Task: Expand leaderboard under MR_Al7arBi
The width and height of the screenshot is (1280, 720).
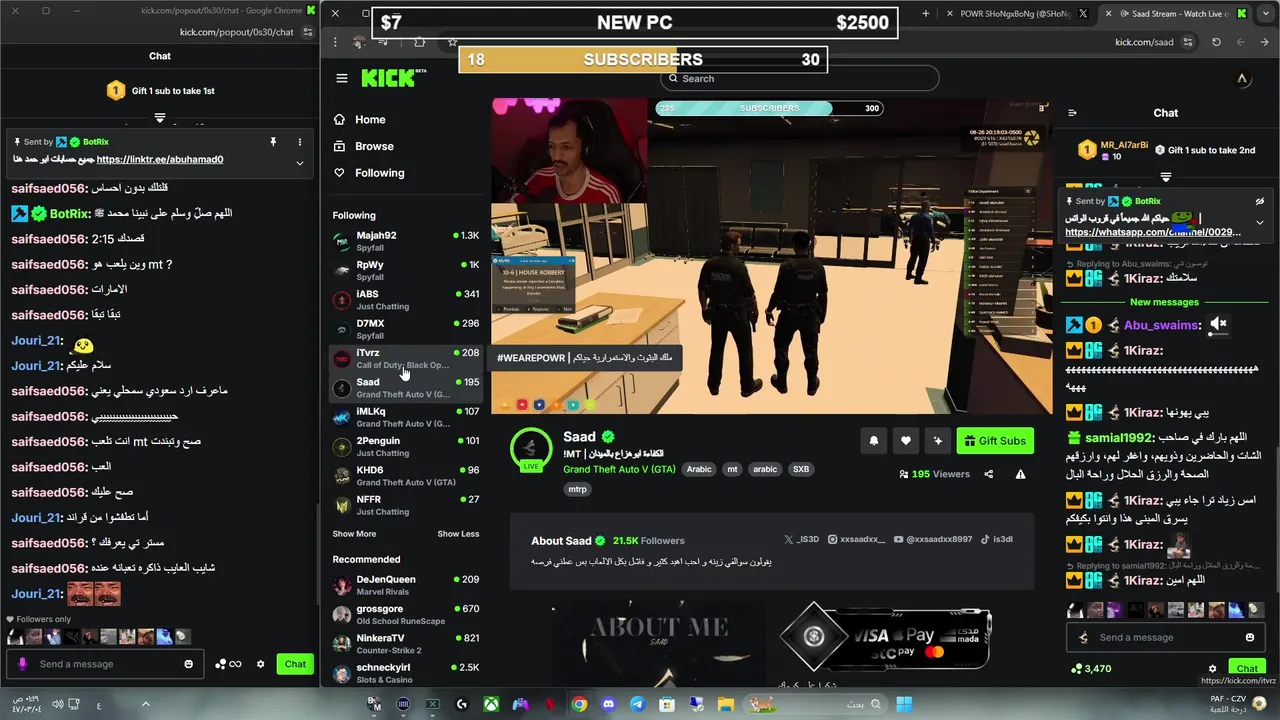Action: [x=1166, y=177]
